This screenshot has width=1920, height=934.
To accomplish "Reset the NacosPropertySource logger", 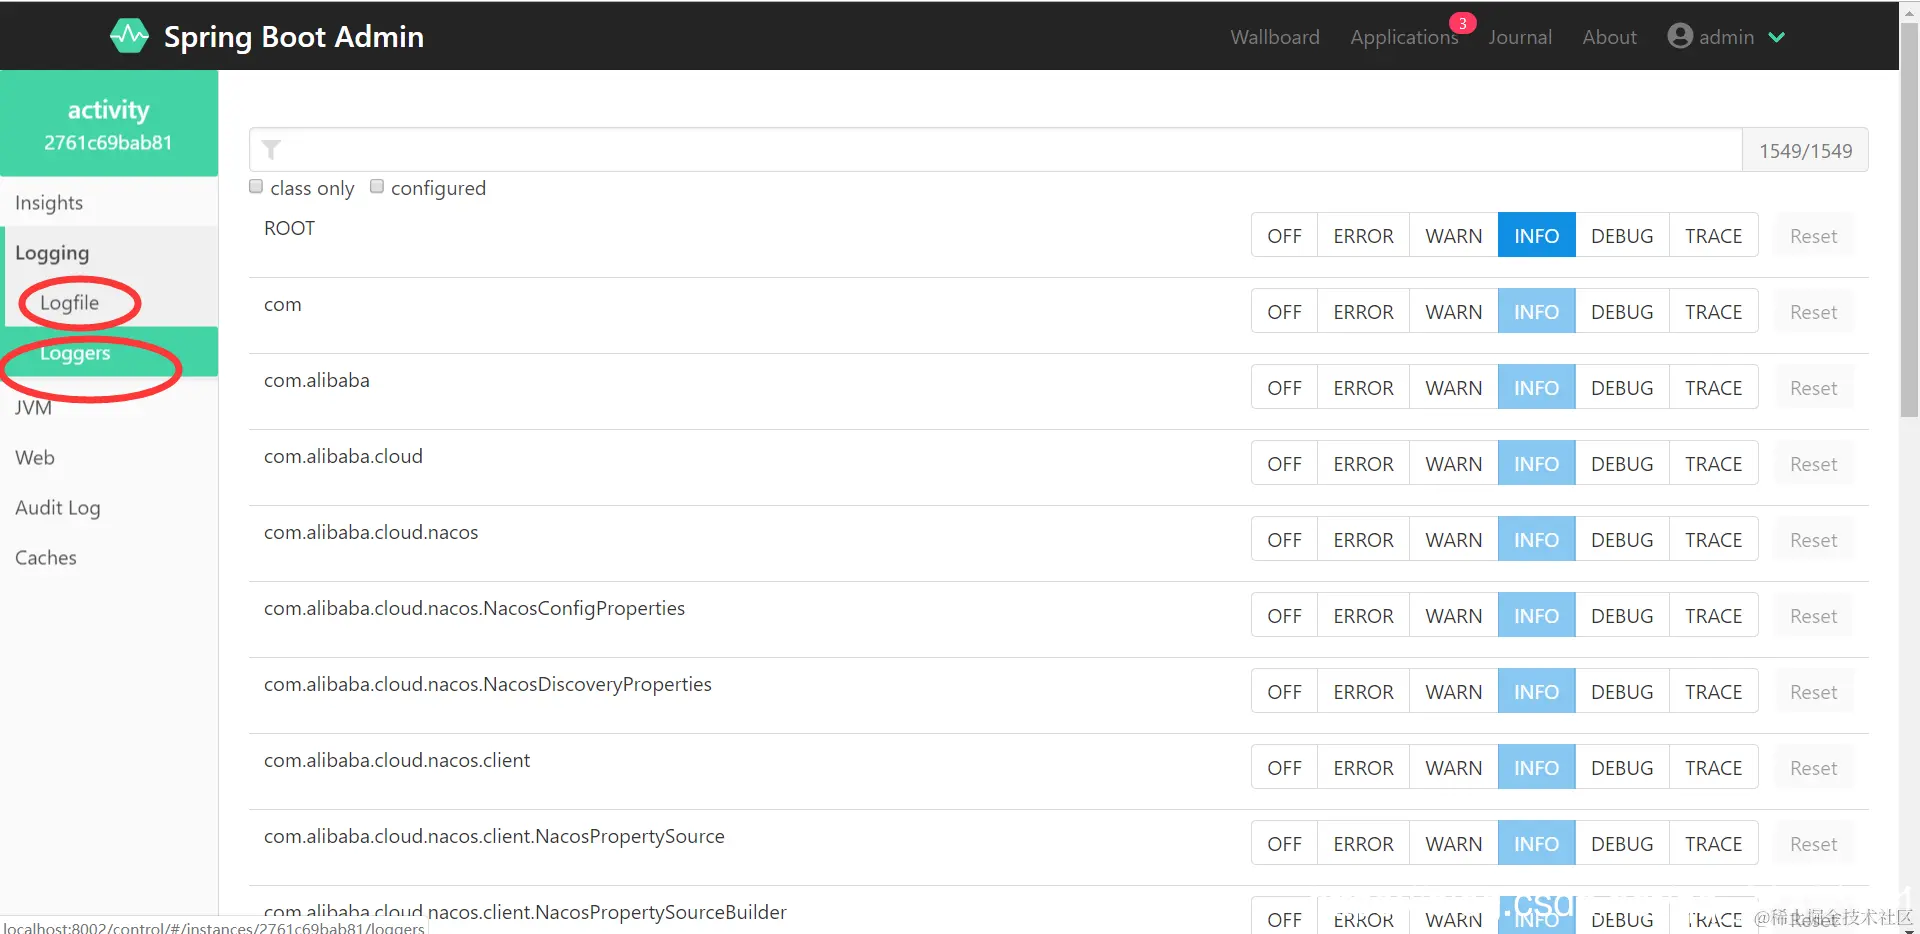I will [1813, 843].
